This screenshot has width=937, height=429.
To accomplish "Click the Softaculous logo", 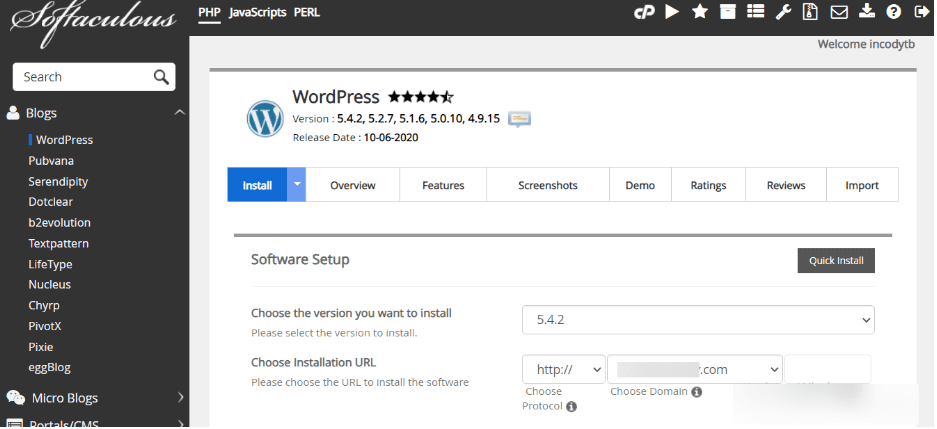I will (93, 23).
